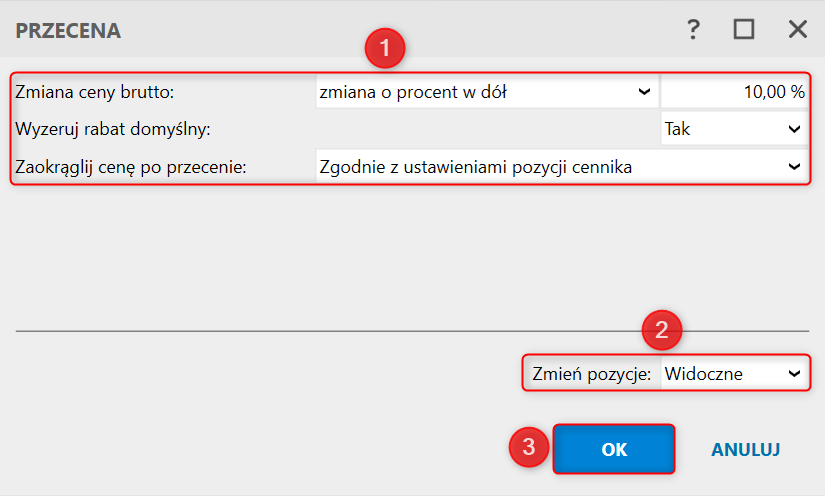Screen dimensions: 825x496
Task: Click the red annotation marker 3
Action: [x=529, y=447]
